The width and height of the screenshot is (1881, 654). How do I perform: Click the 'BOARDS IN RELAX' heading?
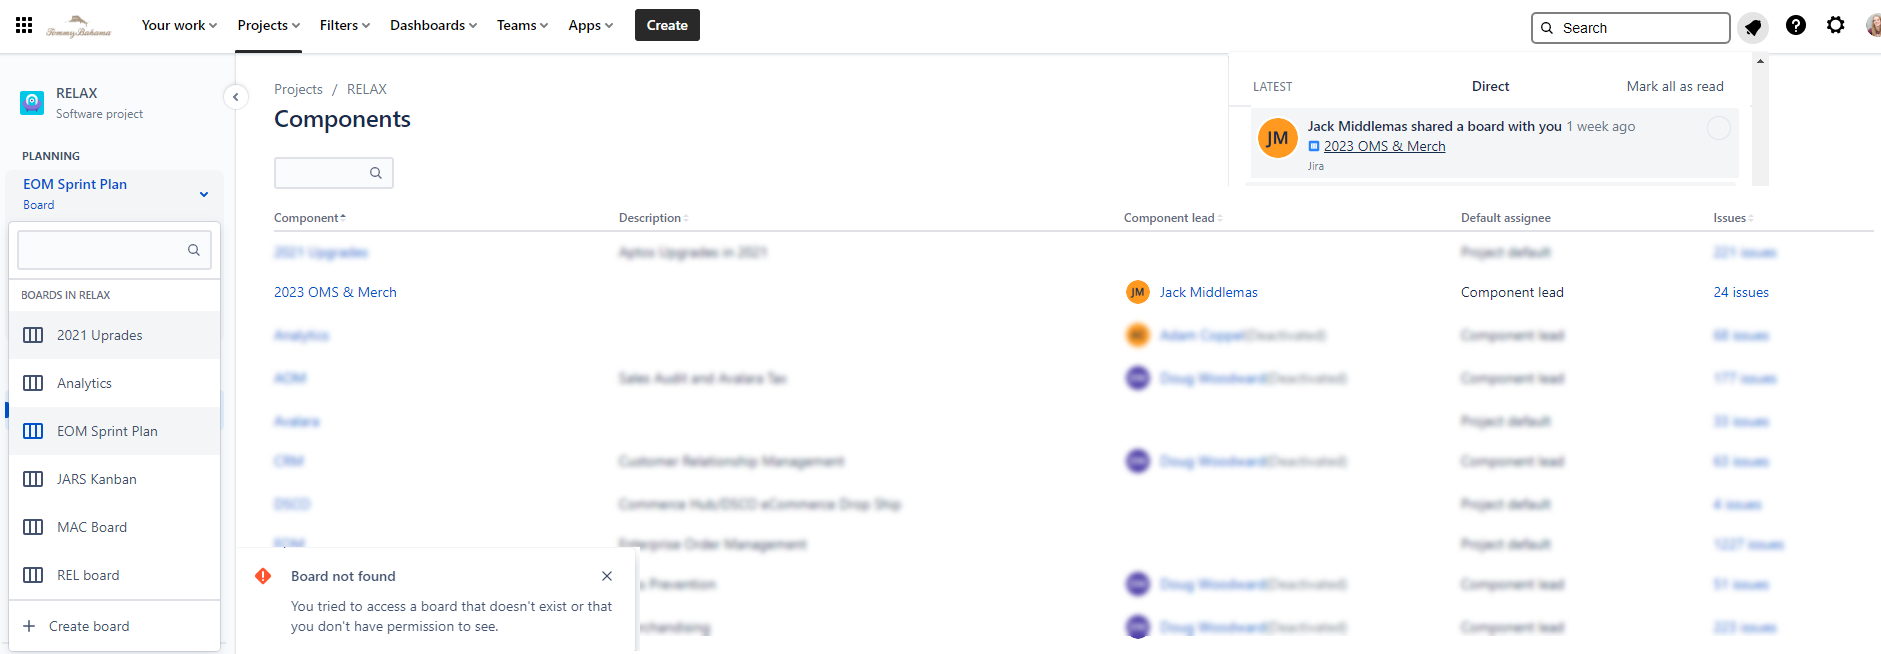coord(66,295)
